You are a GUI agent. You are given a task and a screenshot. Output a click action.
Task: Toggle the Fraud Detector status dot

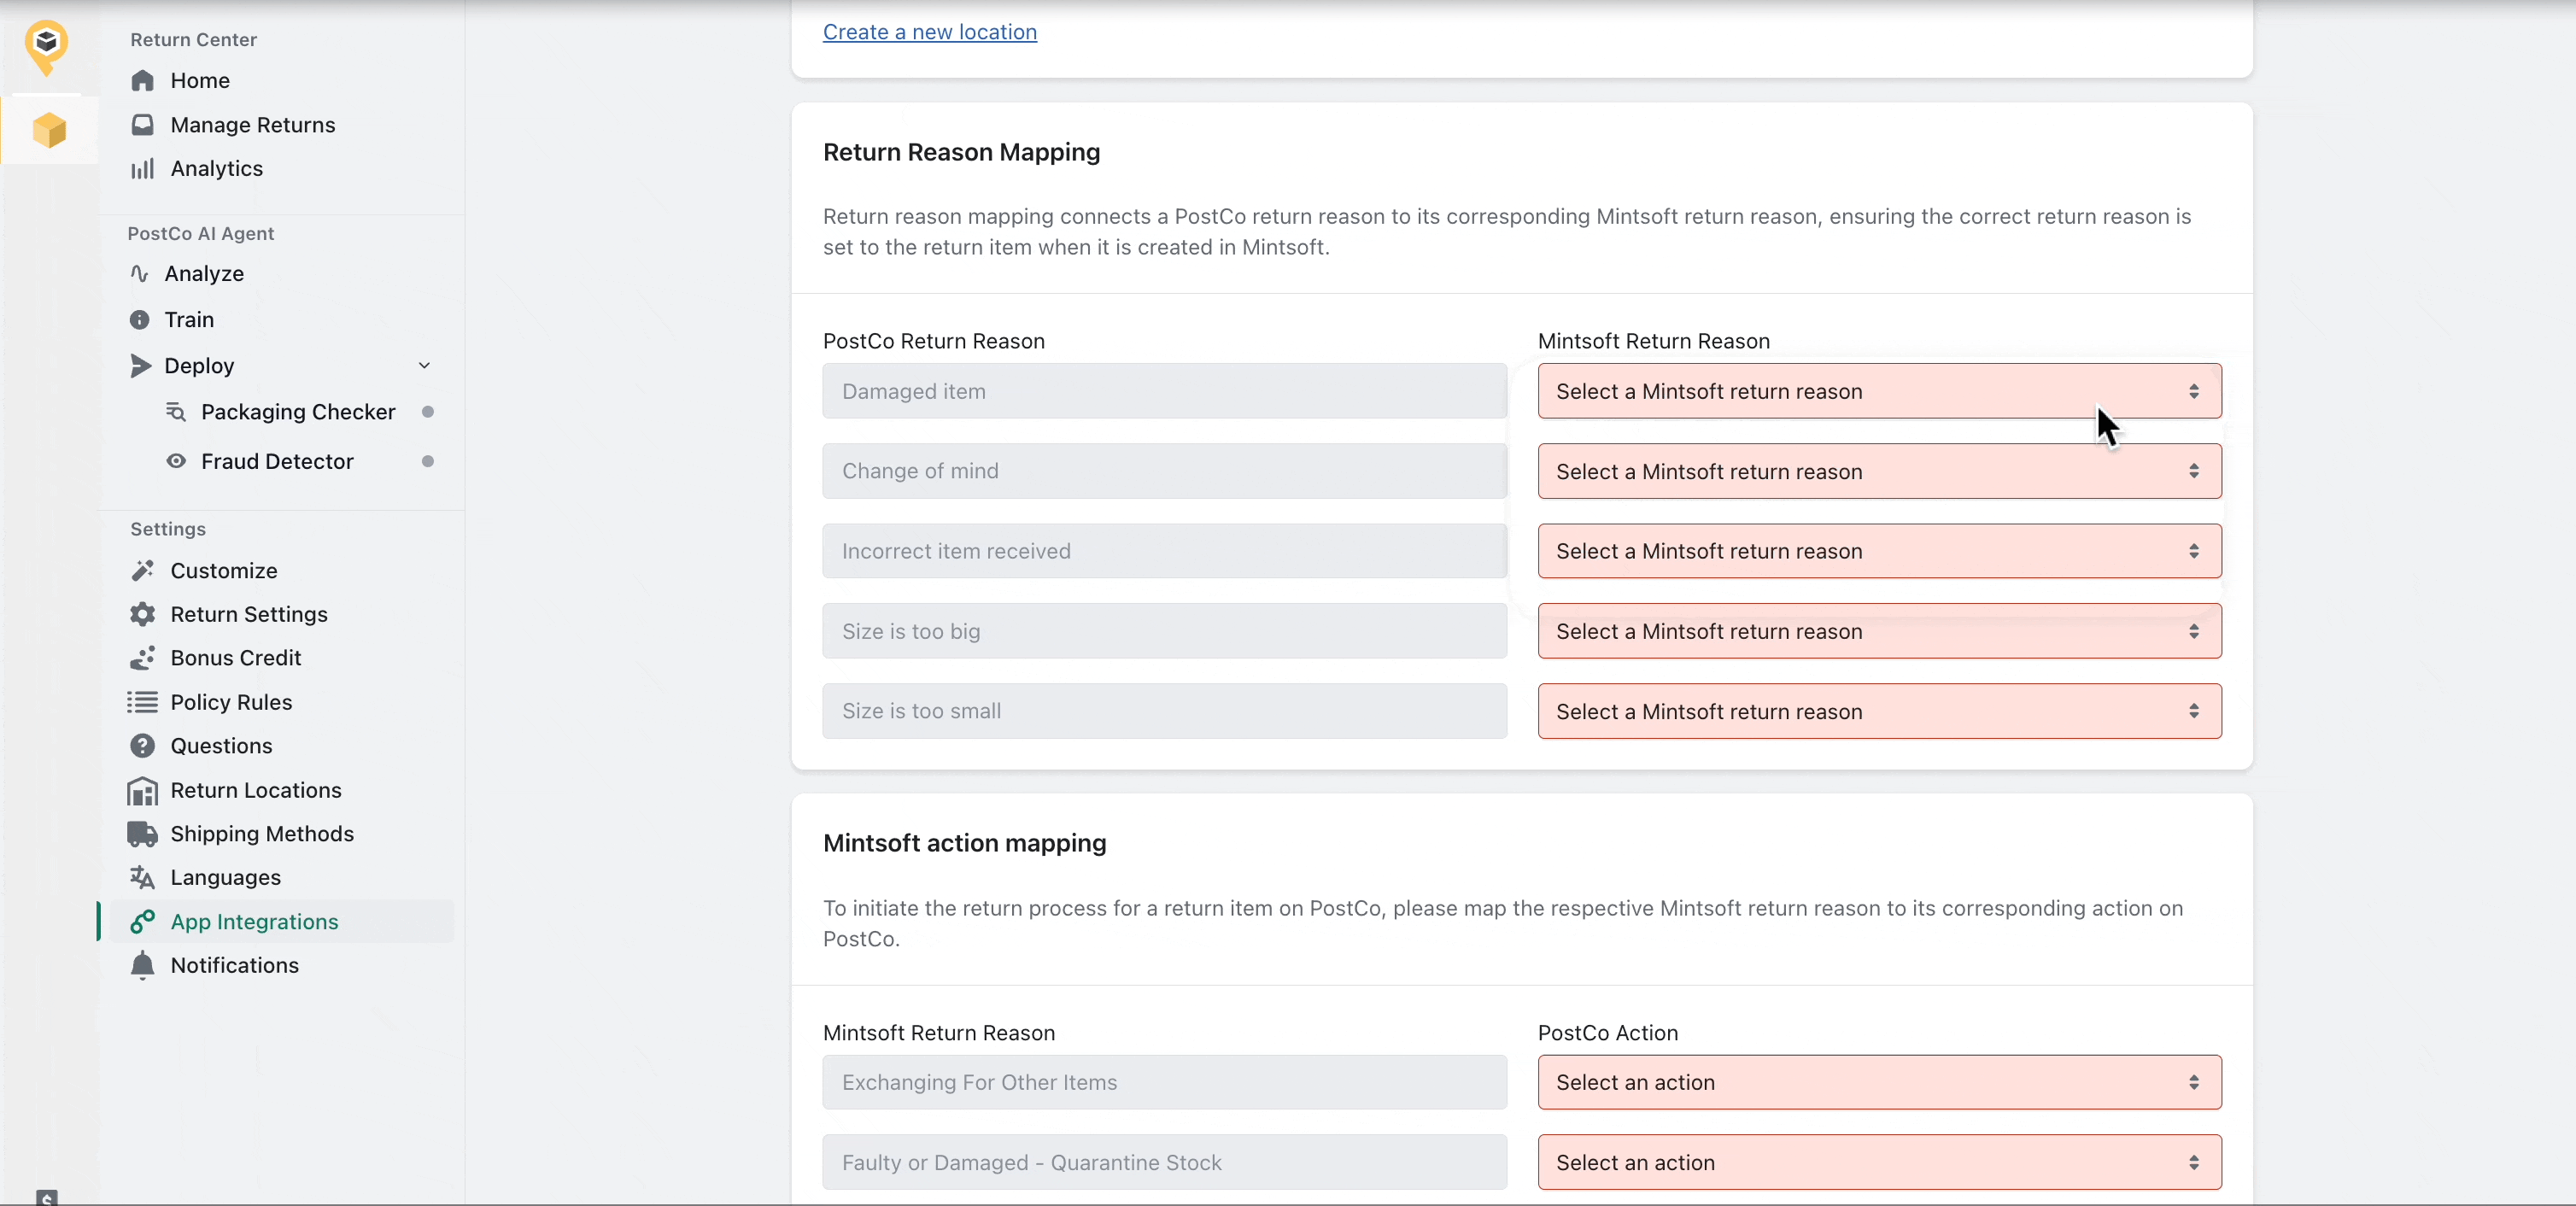(x=428, y=461)
